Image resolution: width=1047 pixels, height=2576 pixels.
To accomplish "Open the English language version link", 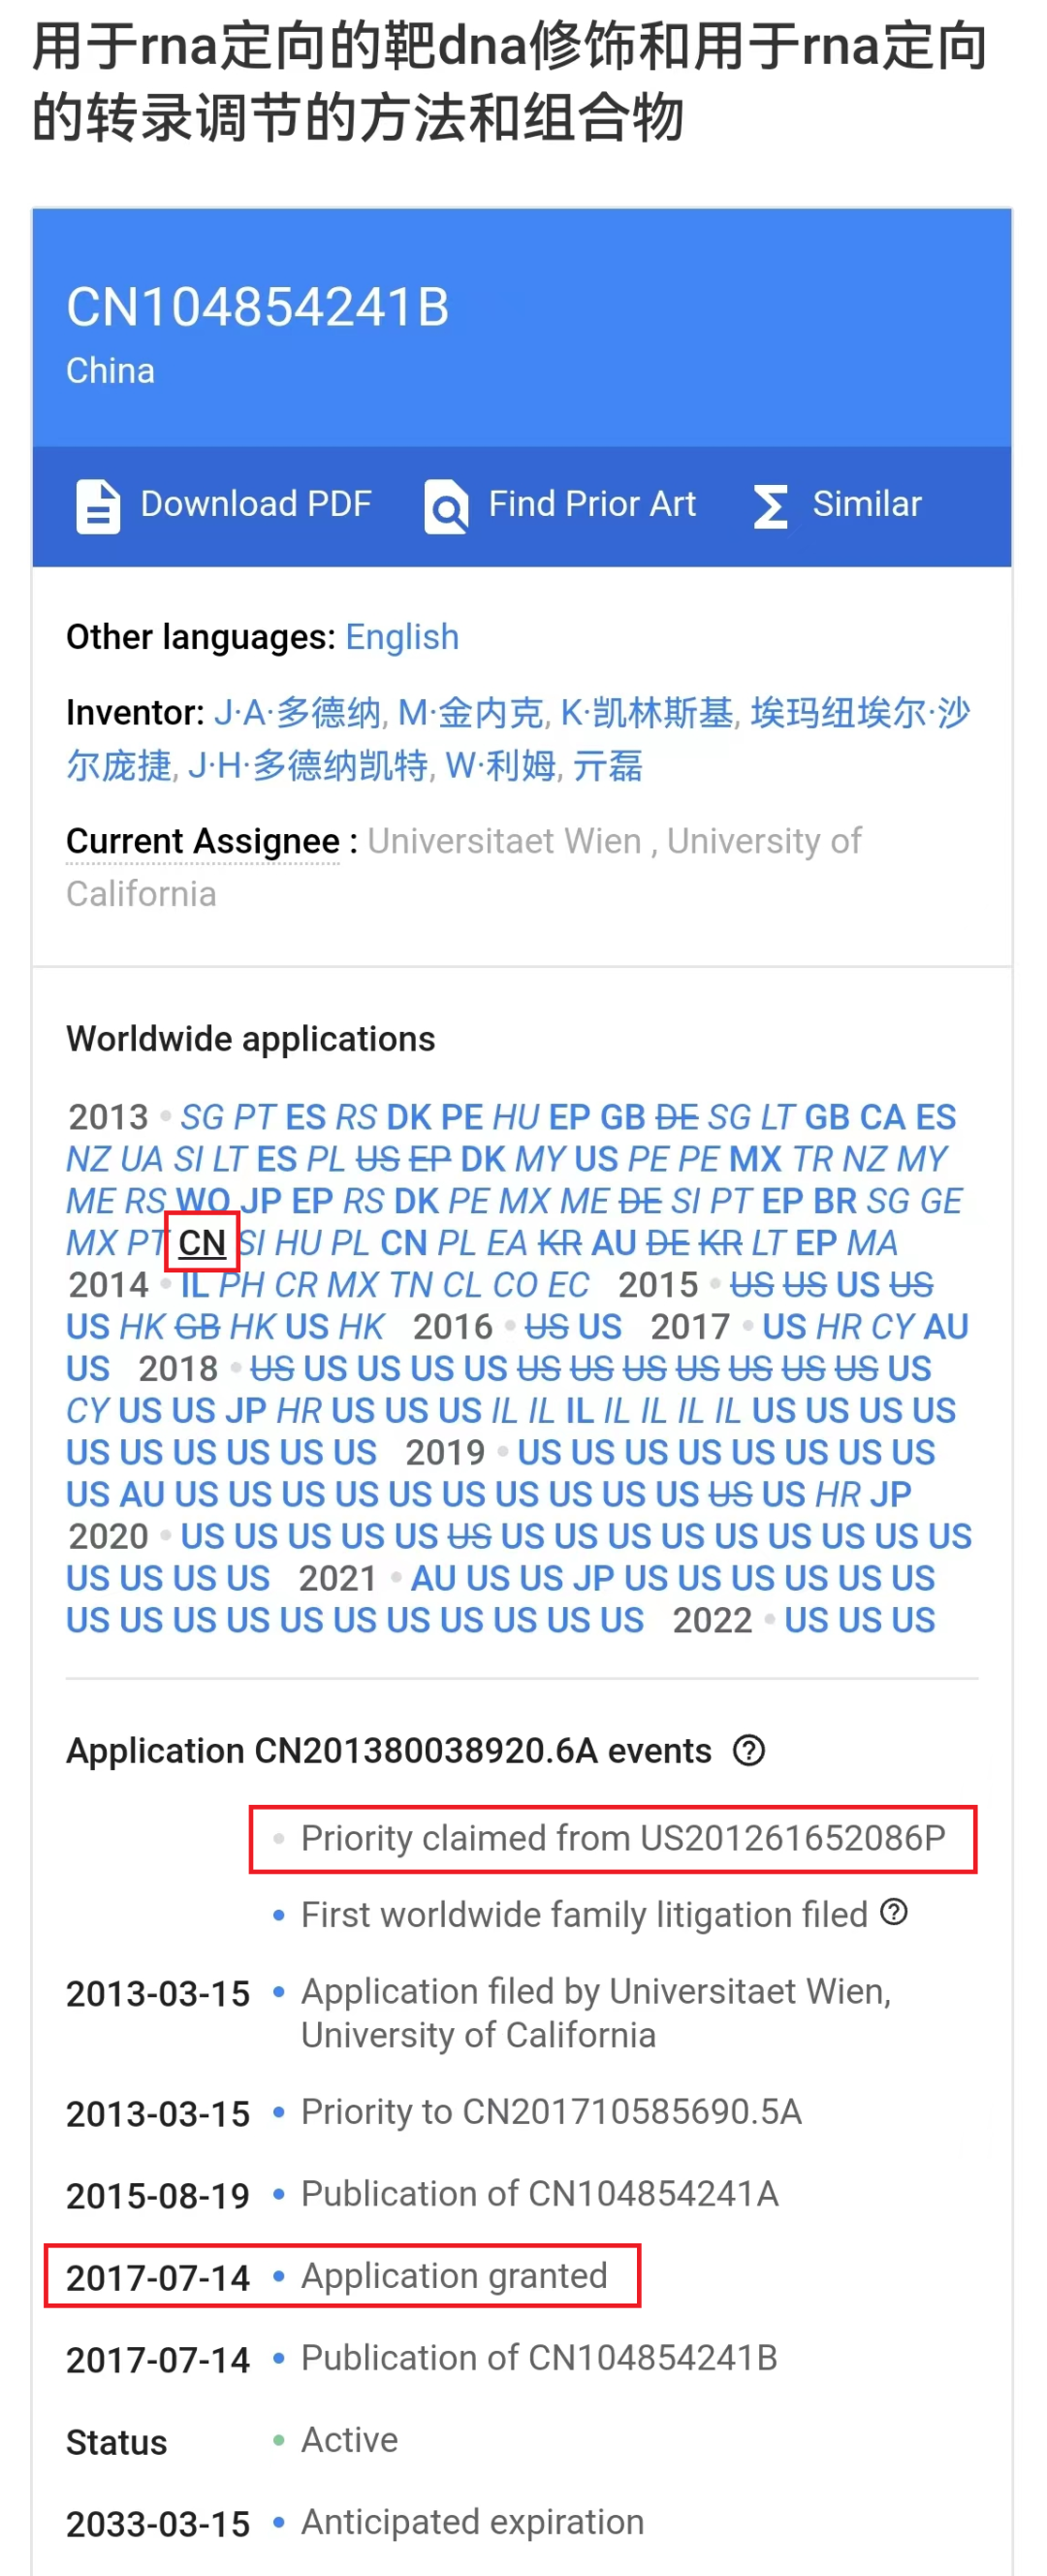I will pyautogui.click(x=402, y=637).
